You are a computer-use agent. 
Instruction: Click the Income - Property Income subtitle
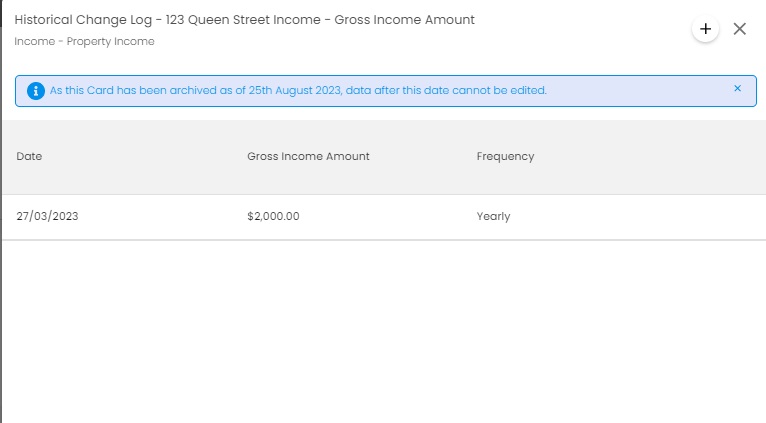coord(84,42)
